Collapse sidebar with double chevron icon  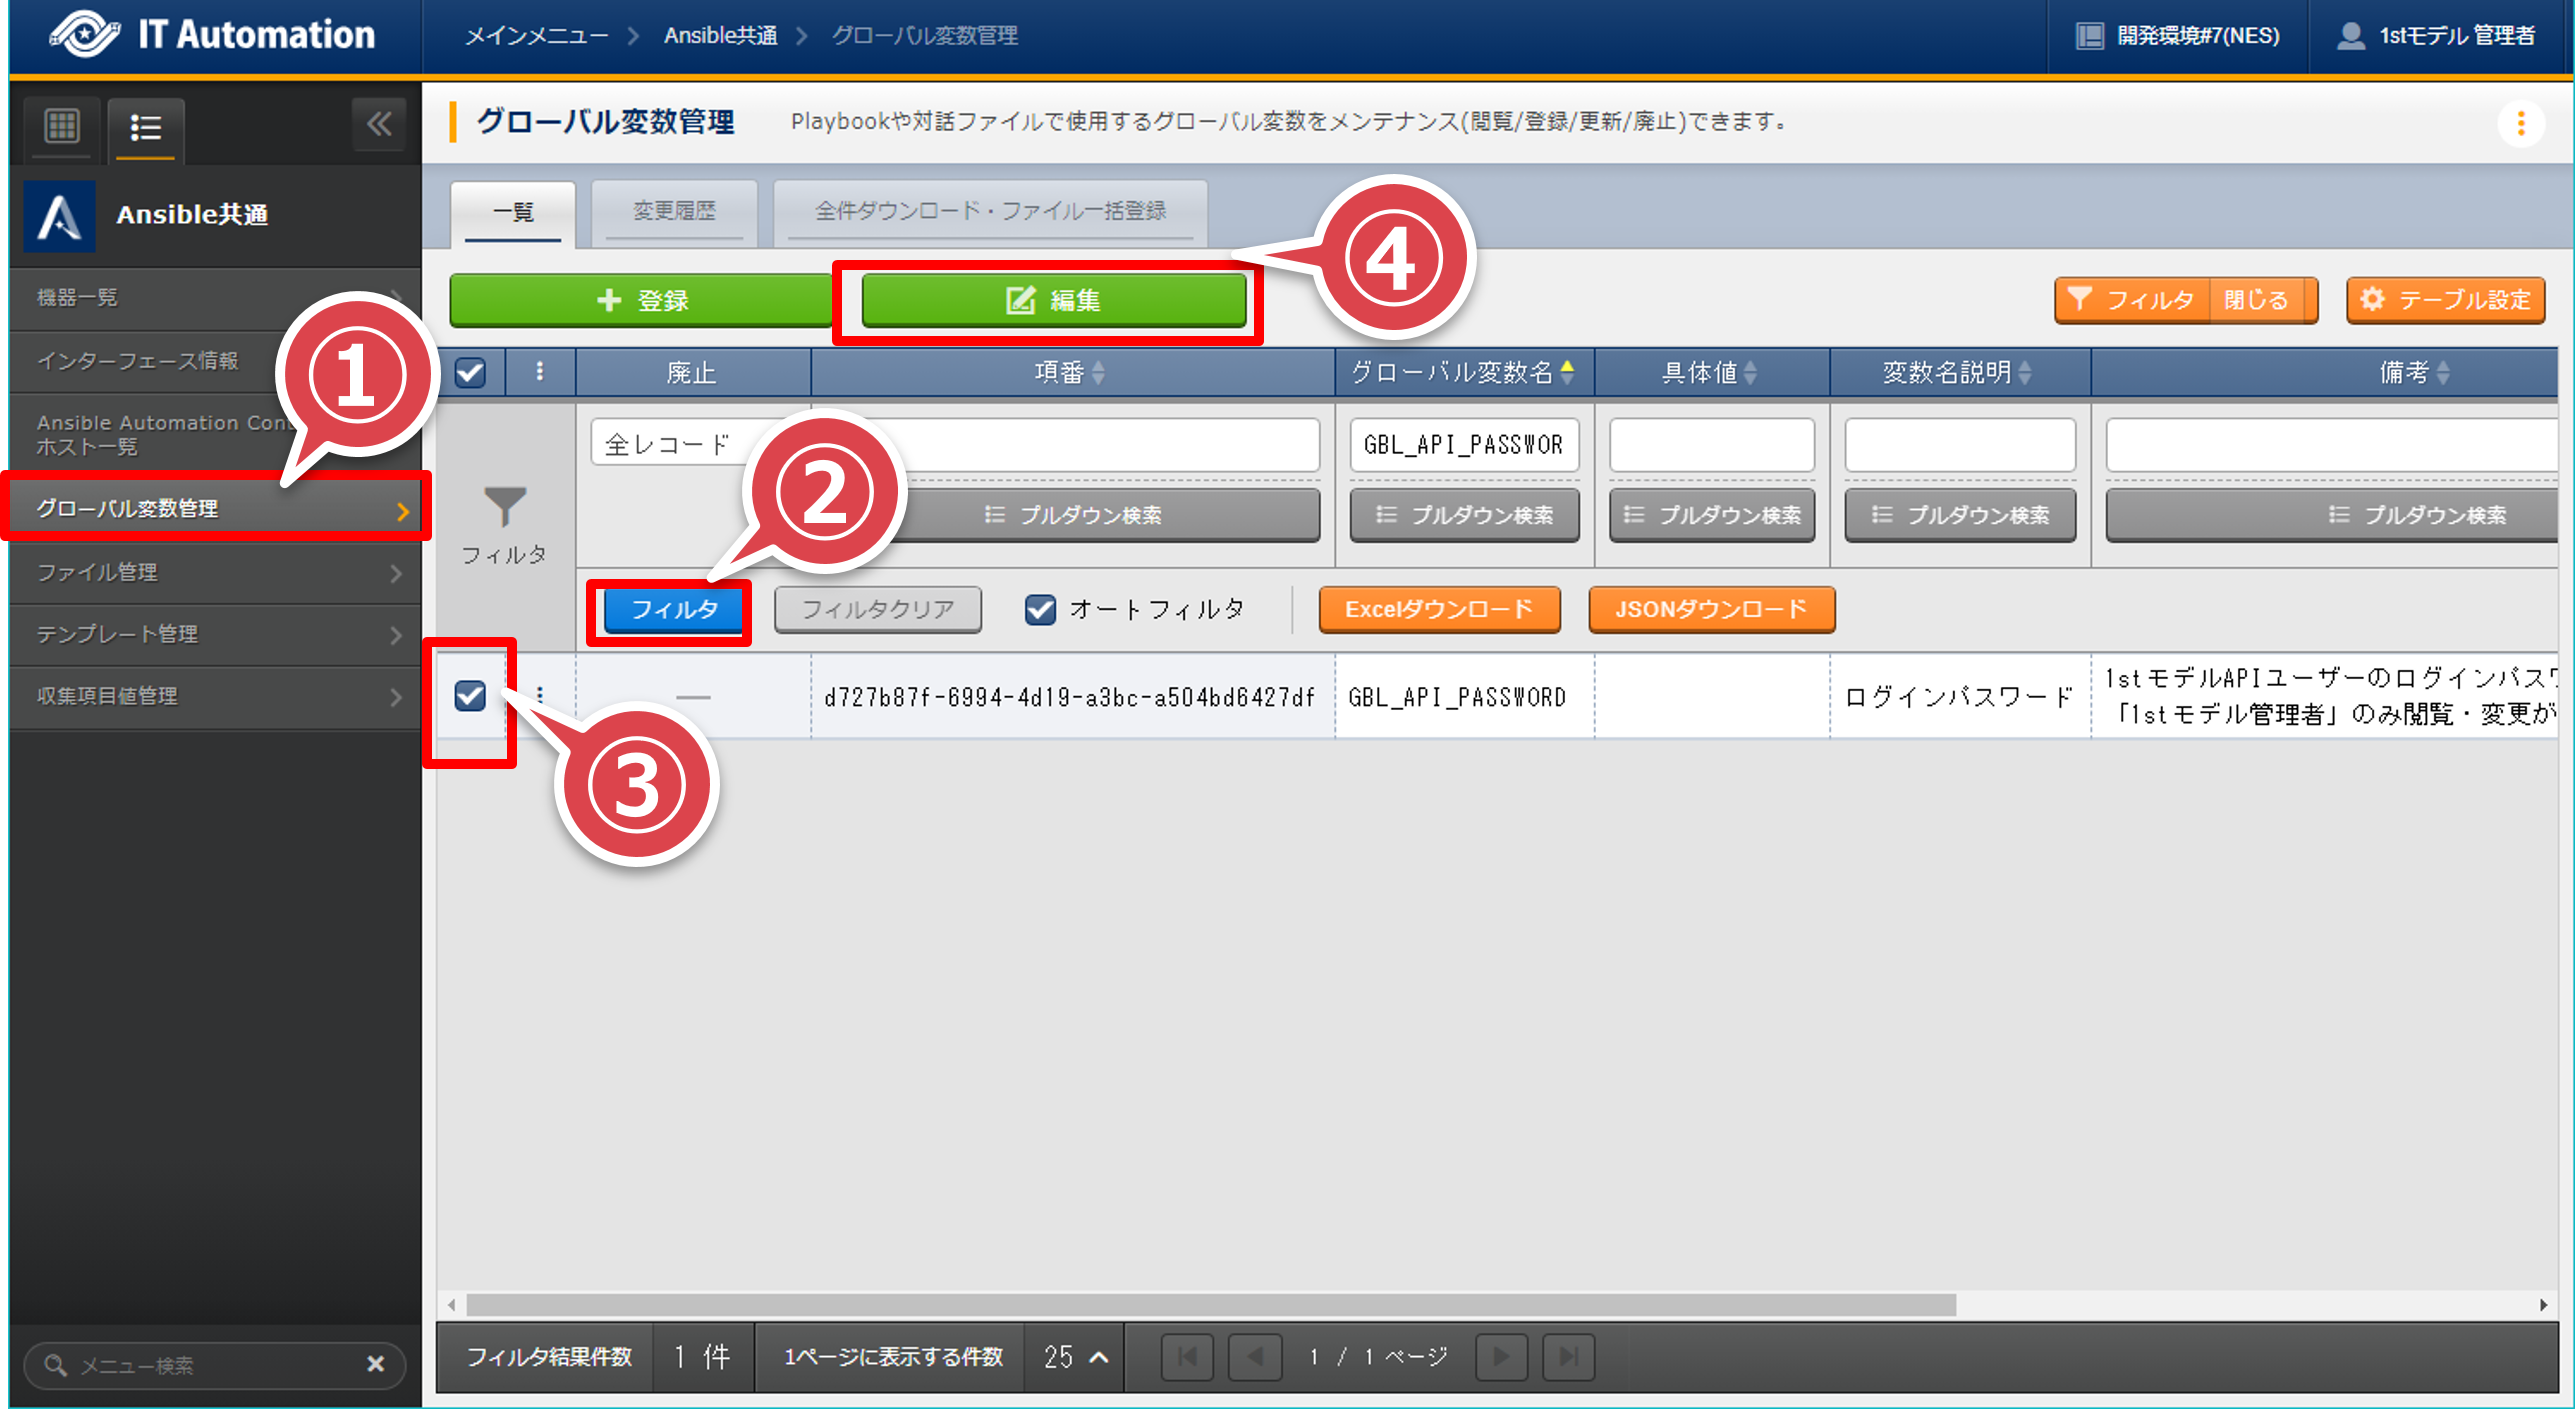coord(379,125)
